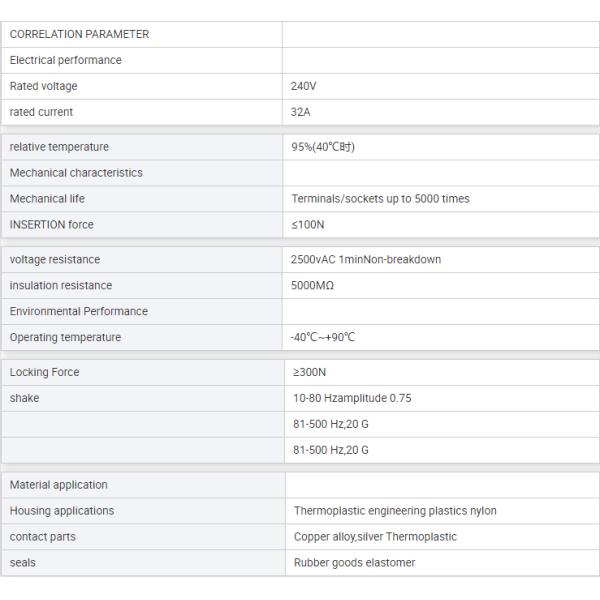The height and width of the screenshot is (600, 600).
Task: Select Thermoplastic engineering plastics nylon text
Action: pos(395,511)
